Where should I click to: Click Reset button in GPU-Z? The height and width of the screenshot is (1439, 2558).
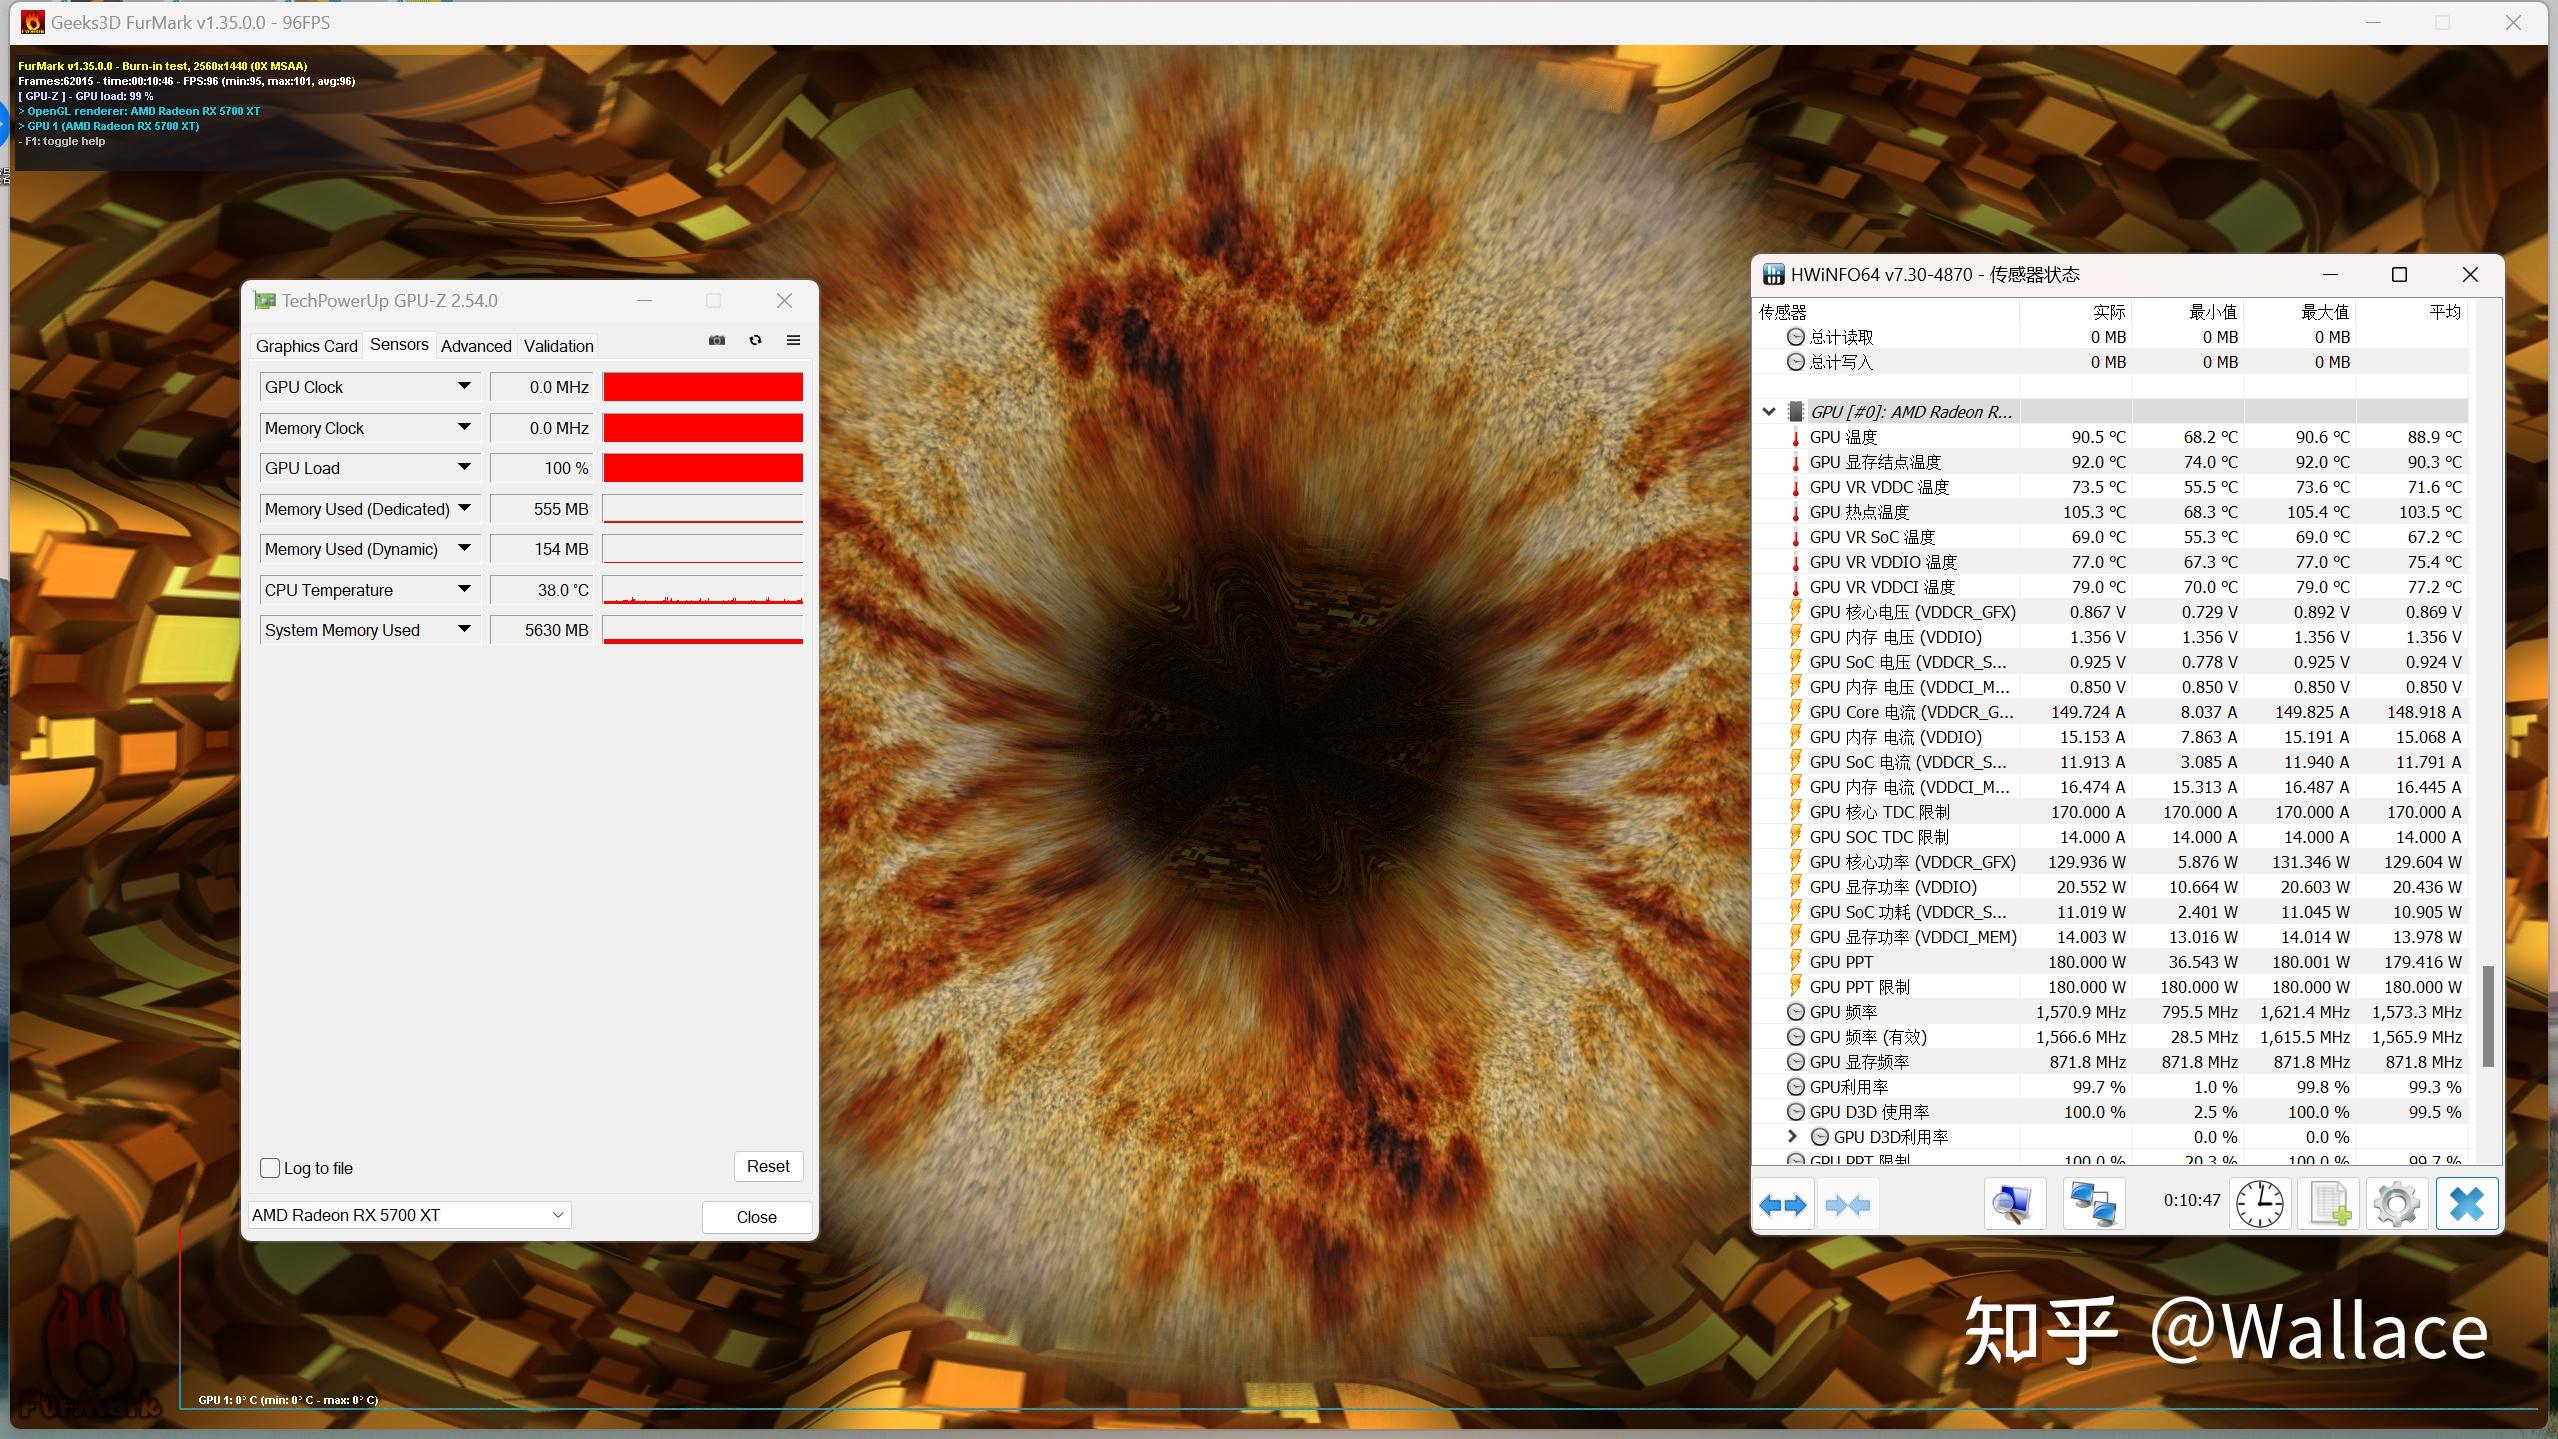coord(768,1165)
